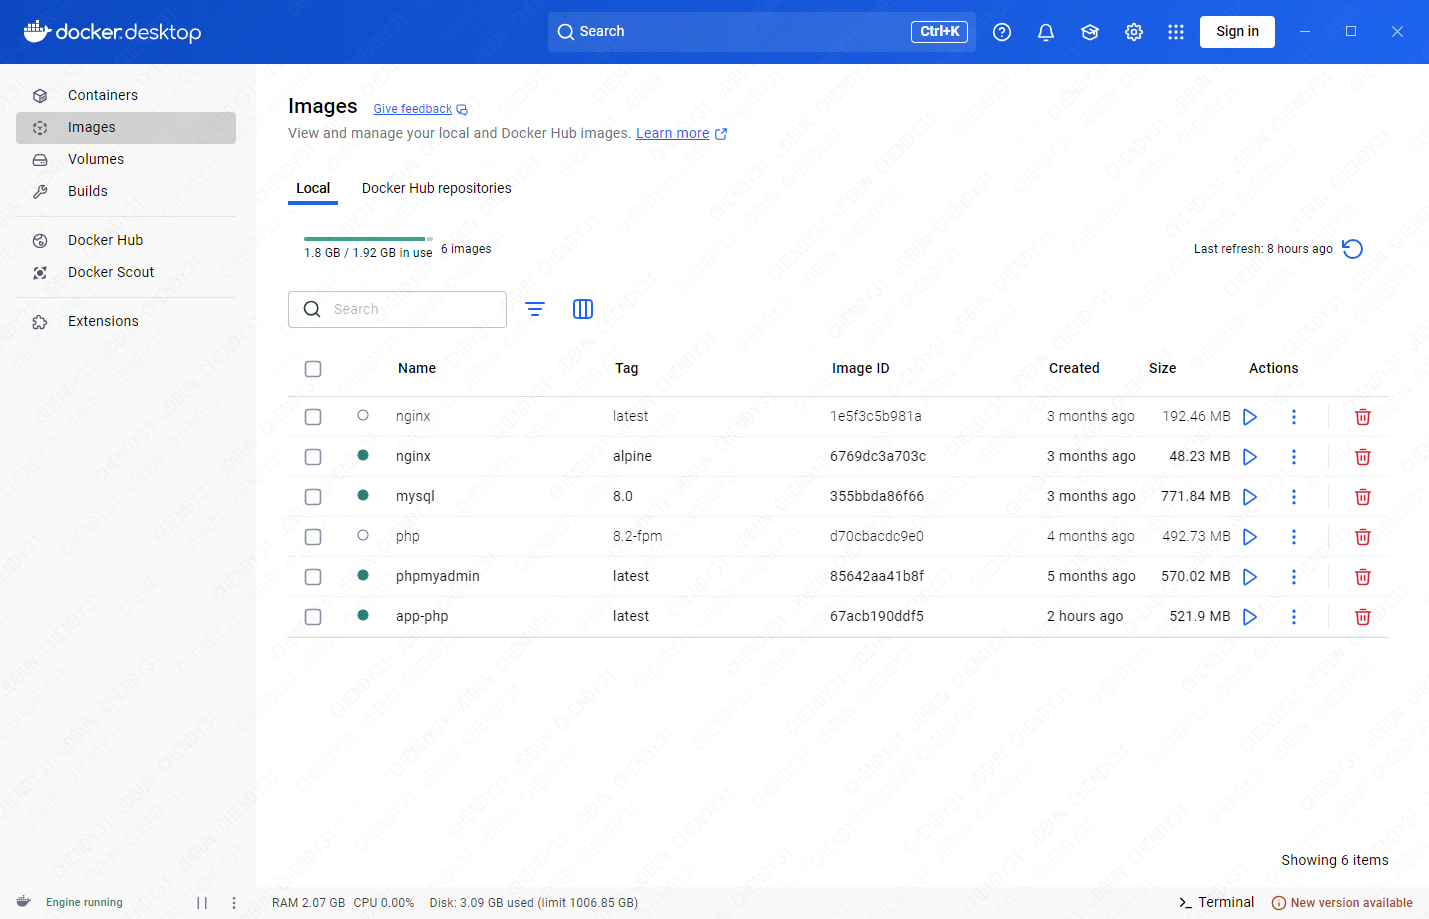Select Volumes from the sidebar
This screenshot has height=919, width=1429.
pos(96,159)
